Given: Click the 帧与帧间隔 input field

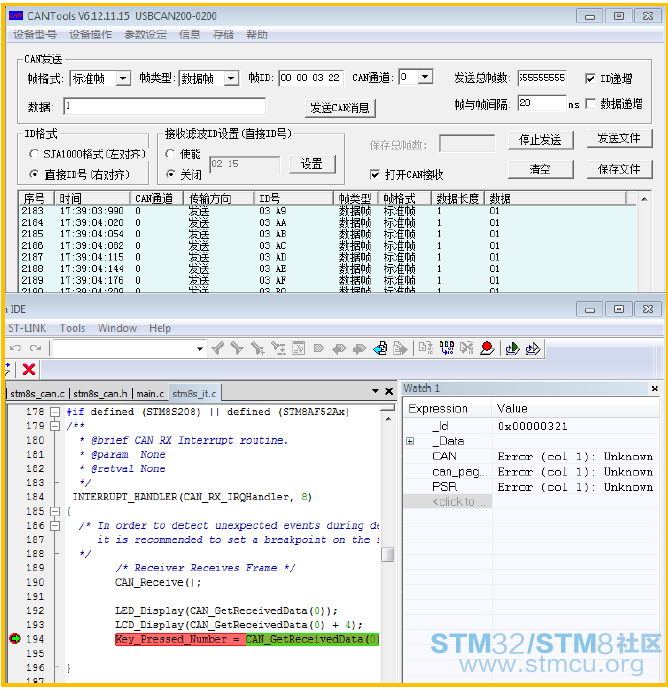Looking at the screenshot, I should point(541,103).
